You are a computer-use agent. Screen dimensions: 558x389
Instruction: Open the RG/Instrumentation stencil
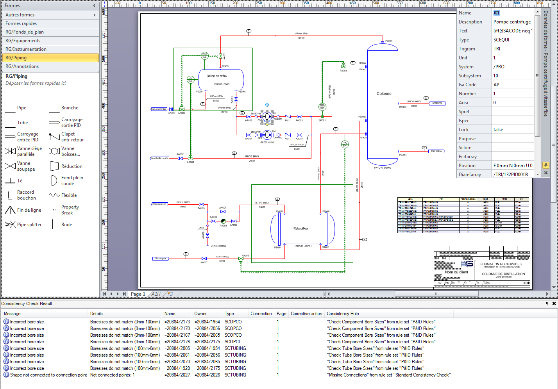tap(50, 49)
